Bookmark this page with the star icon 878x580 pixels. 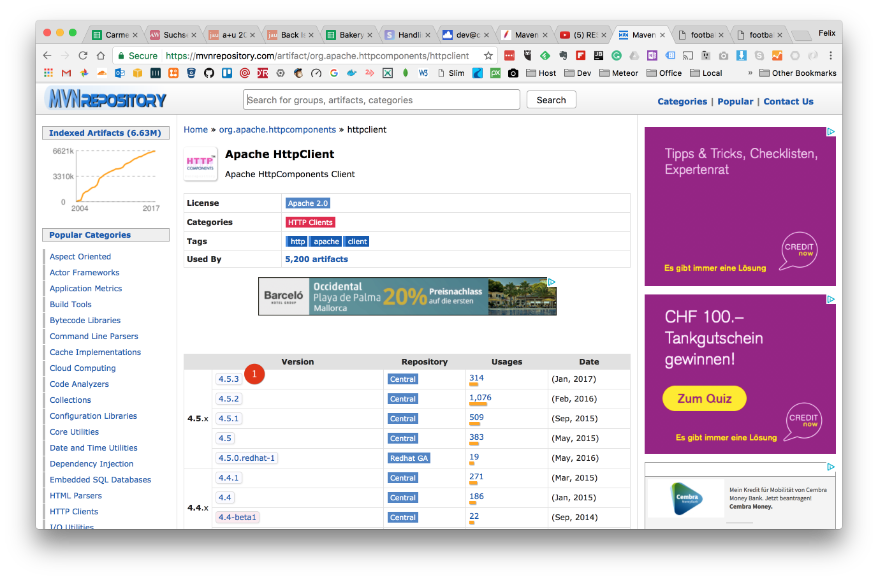488,56
